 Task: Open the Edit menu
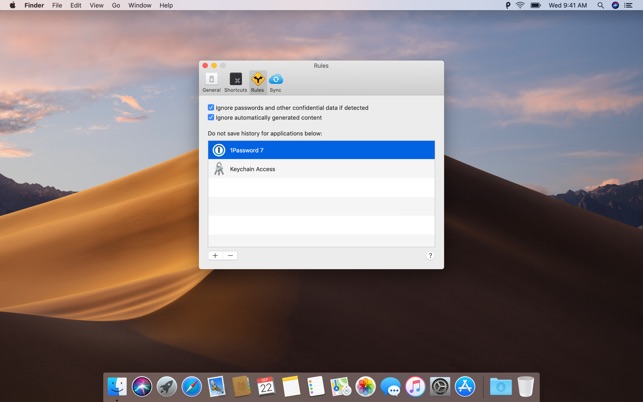tap(75, 5)
